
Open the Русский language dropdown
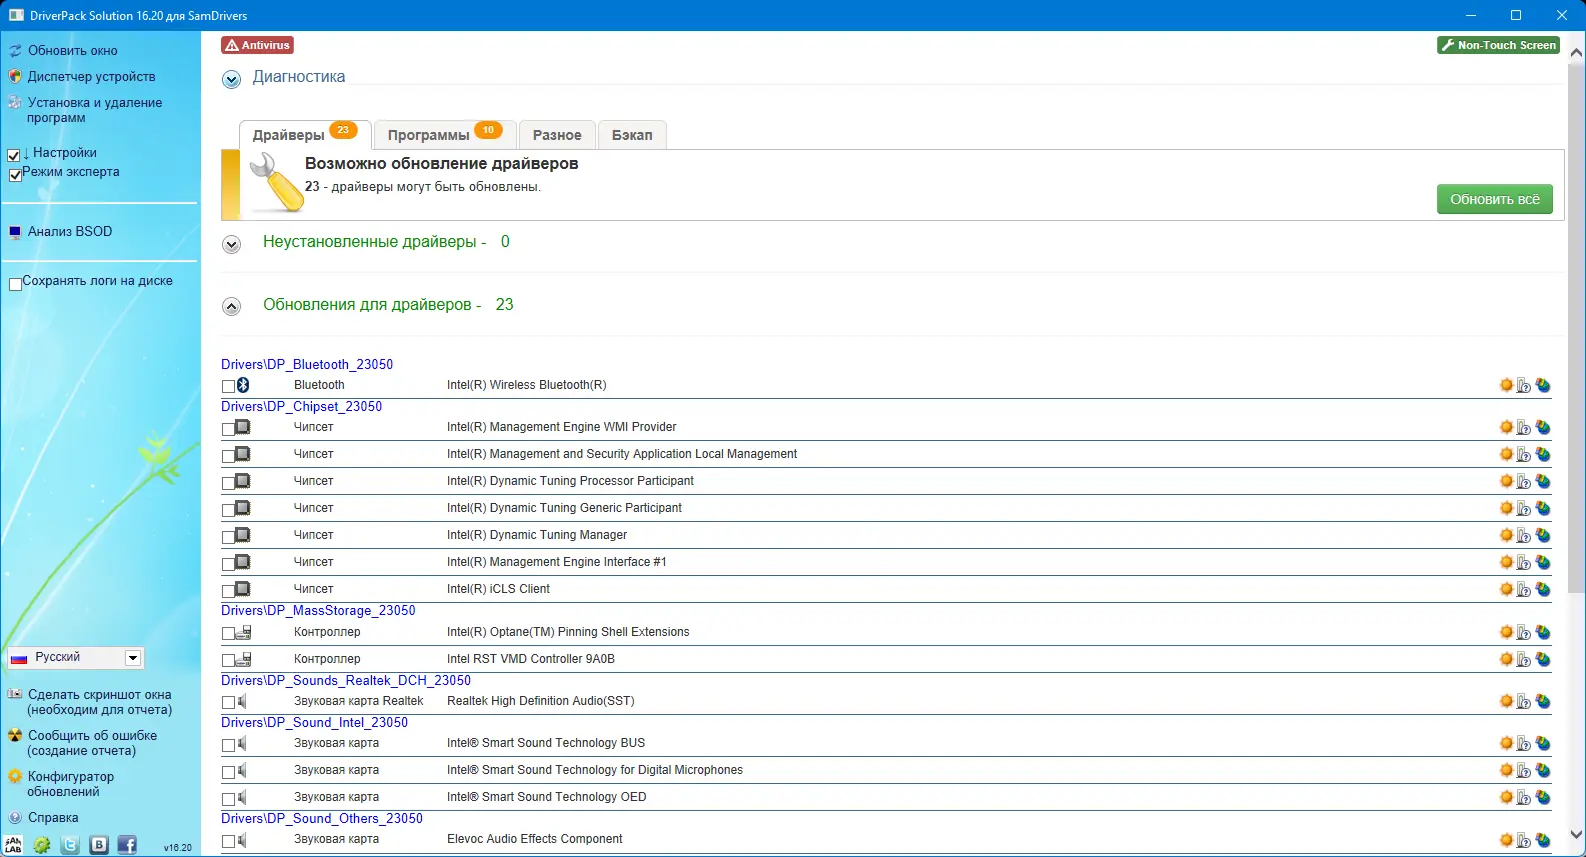(76, 657)
